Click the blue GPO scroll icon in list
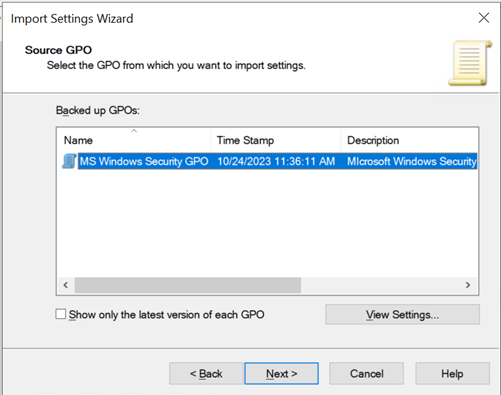 point(69,161)
